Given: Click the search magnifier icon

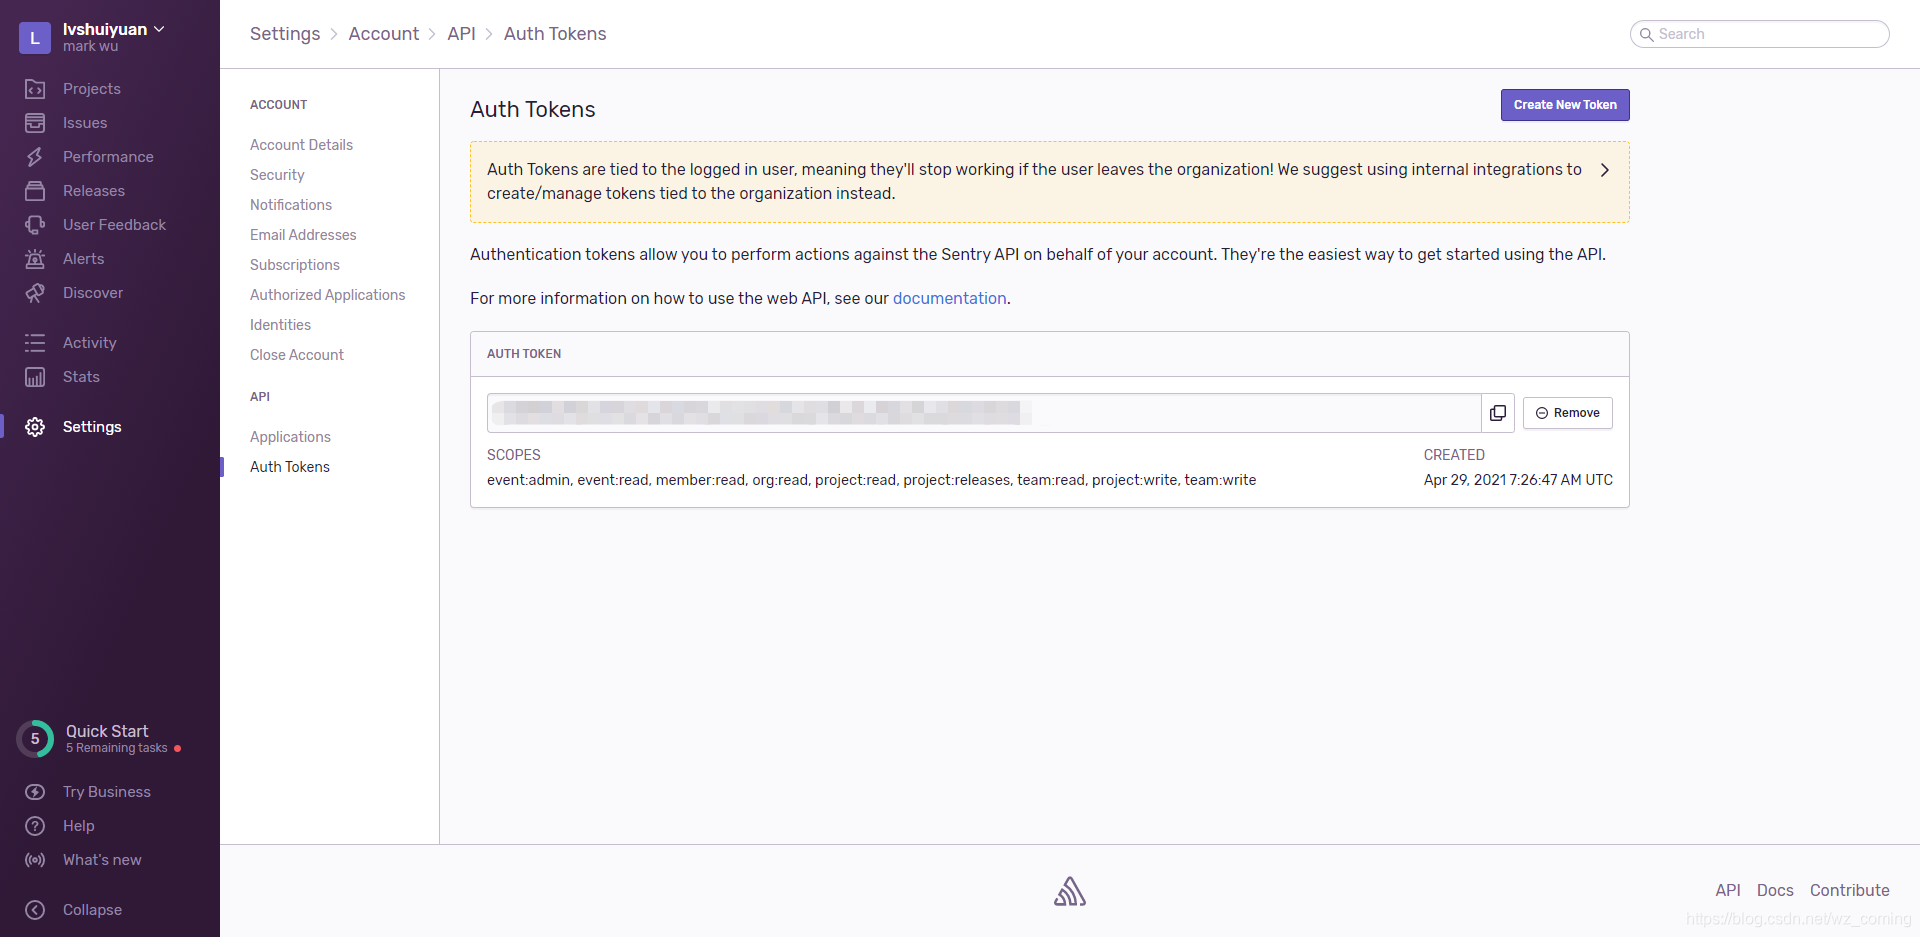Looking at the screenshot, I should (1646, 34).
